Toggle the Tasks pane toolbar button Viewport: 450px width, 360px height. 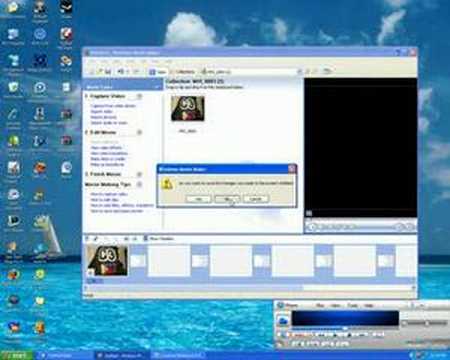[158, 72]
